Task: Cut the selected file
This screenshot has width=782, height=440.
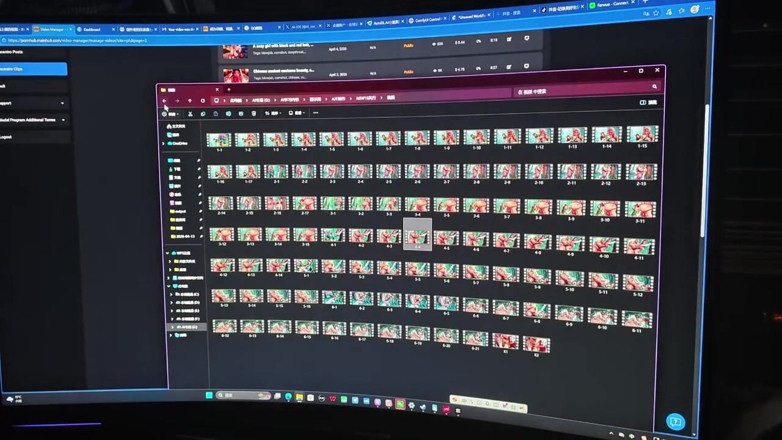Action: 190,114
